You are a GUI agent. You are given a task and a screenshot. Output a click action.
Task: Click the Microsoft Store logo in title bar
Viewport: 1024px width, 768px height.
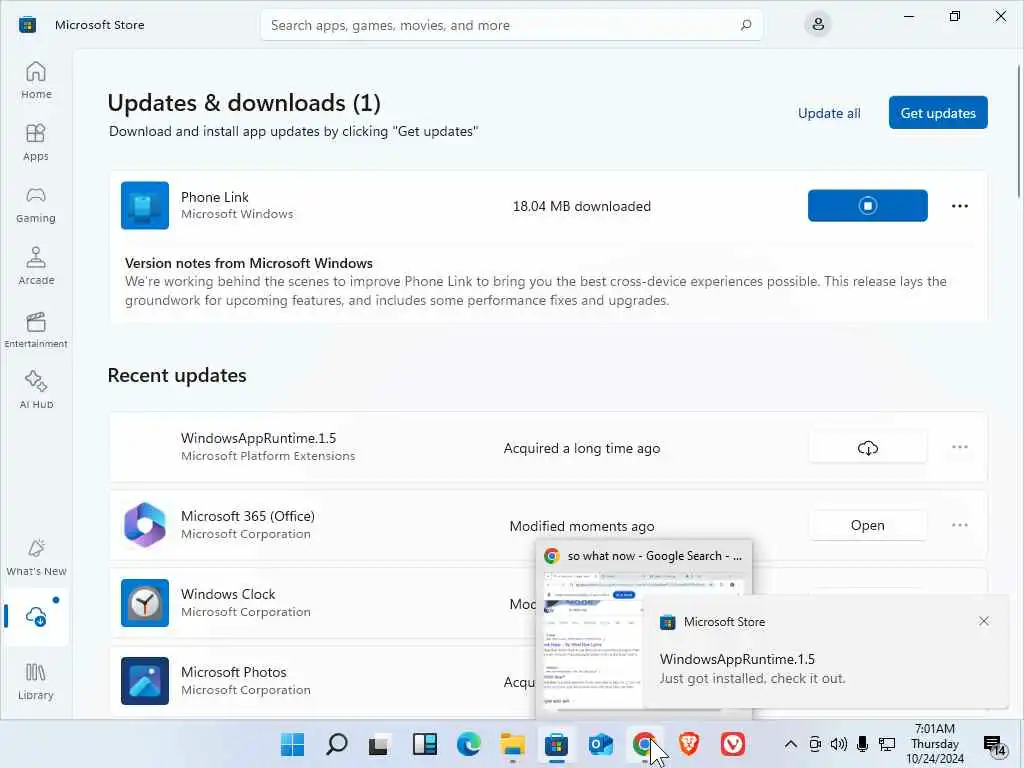point(27,25)
